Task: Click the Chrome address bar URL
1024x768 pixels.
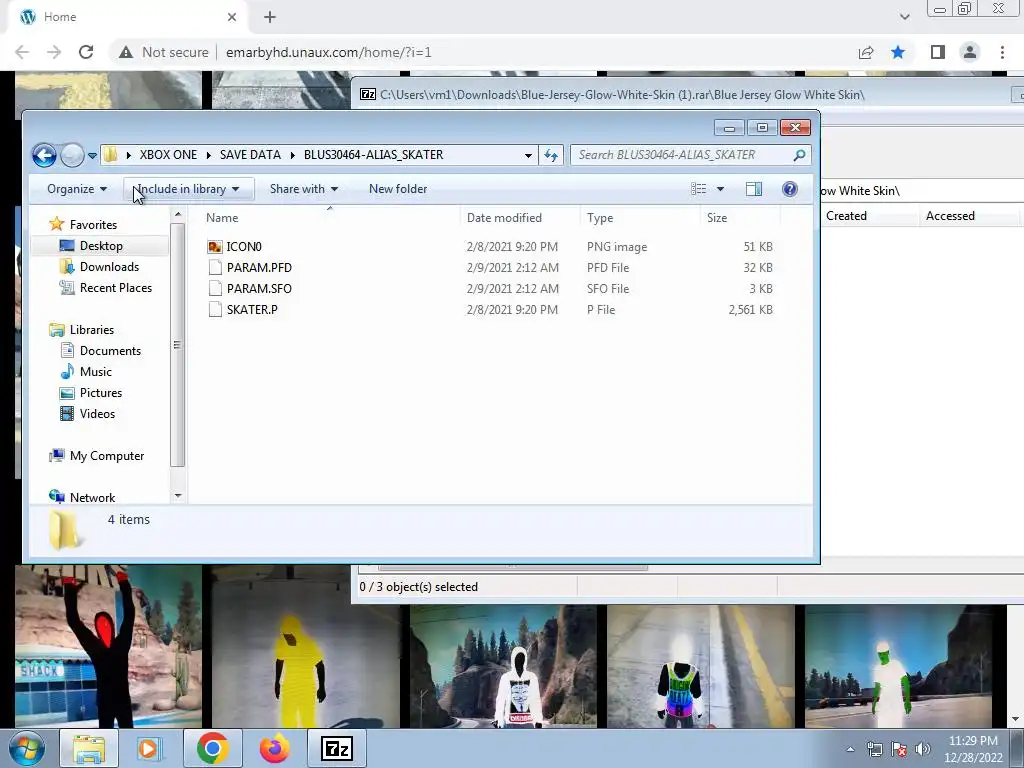Action: (x=328, y=52)
